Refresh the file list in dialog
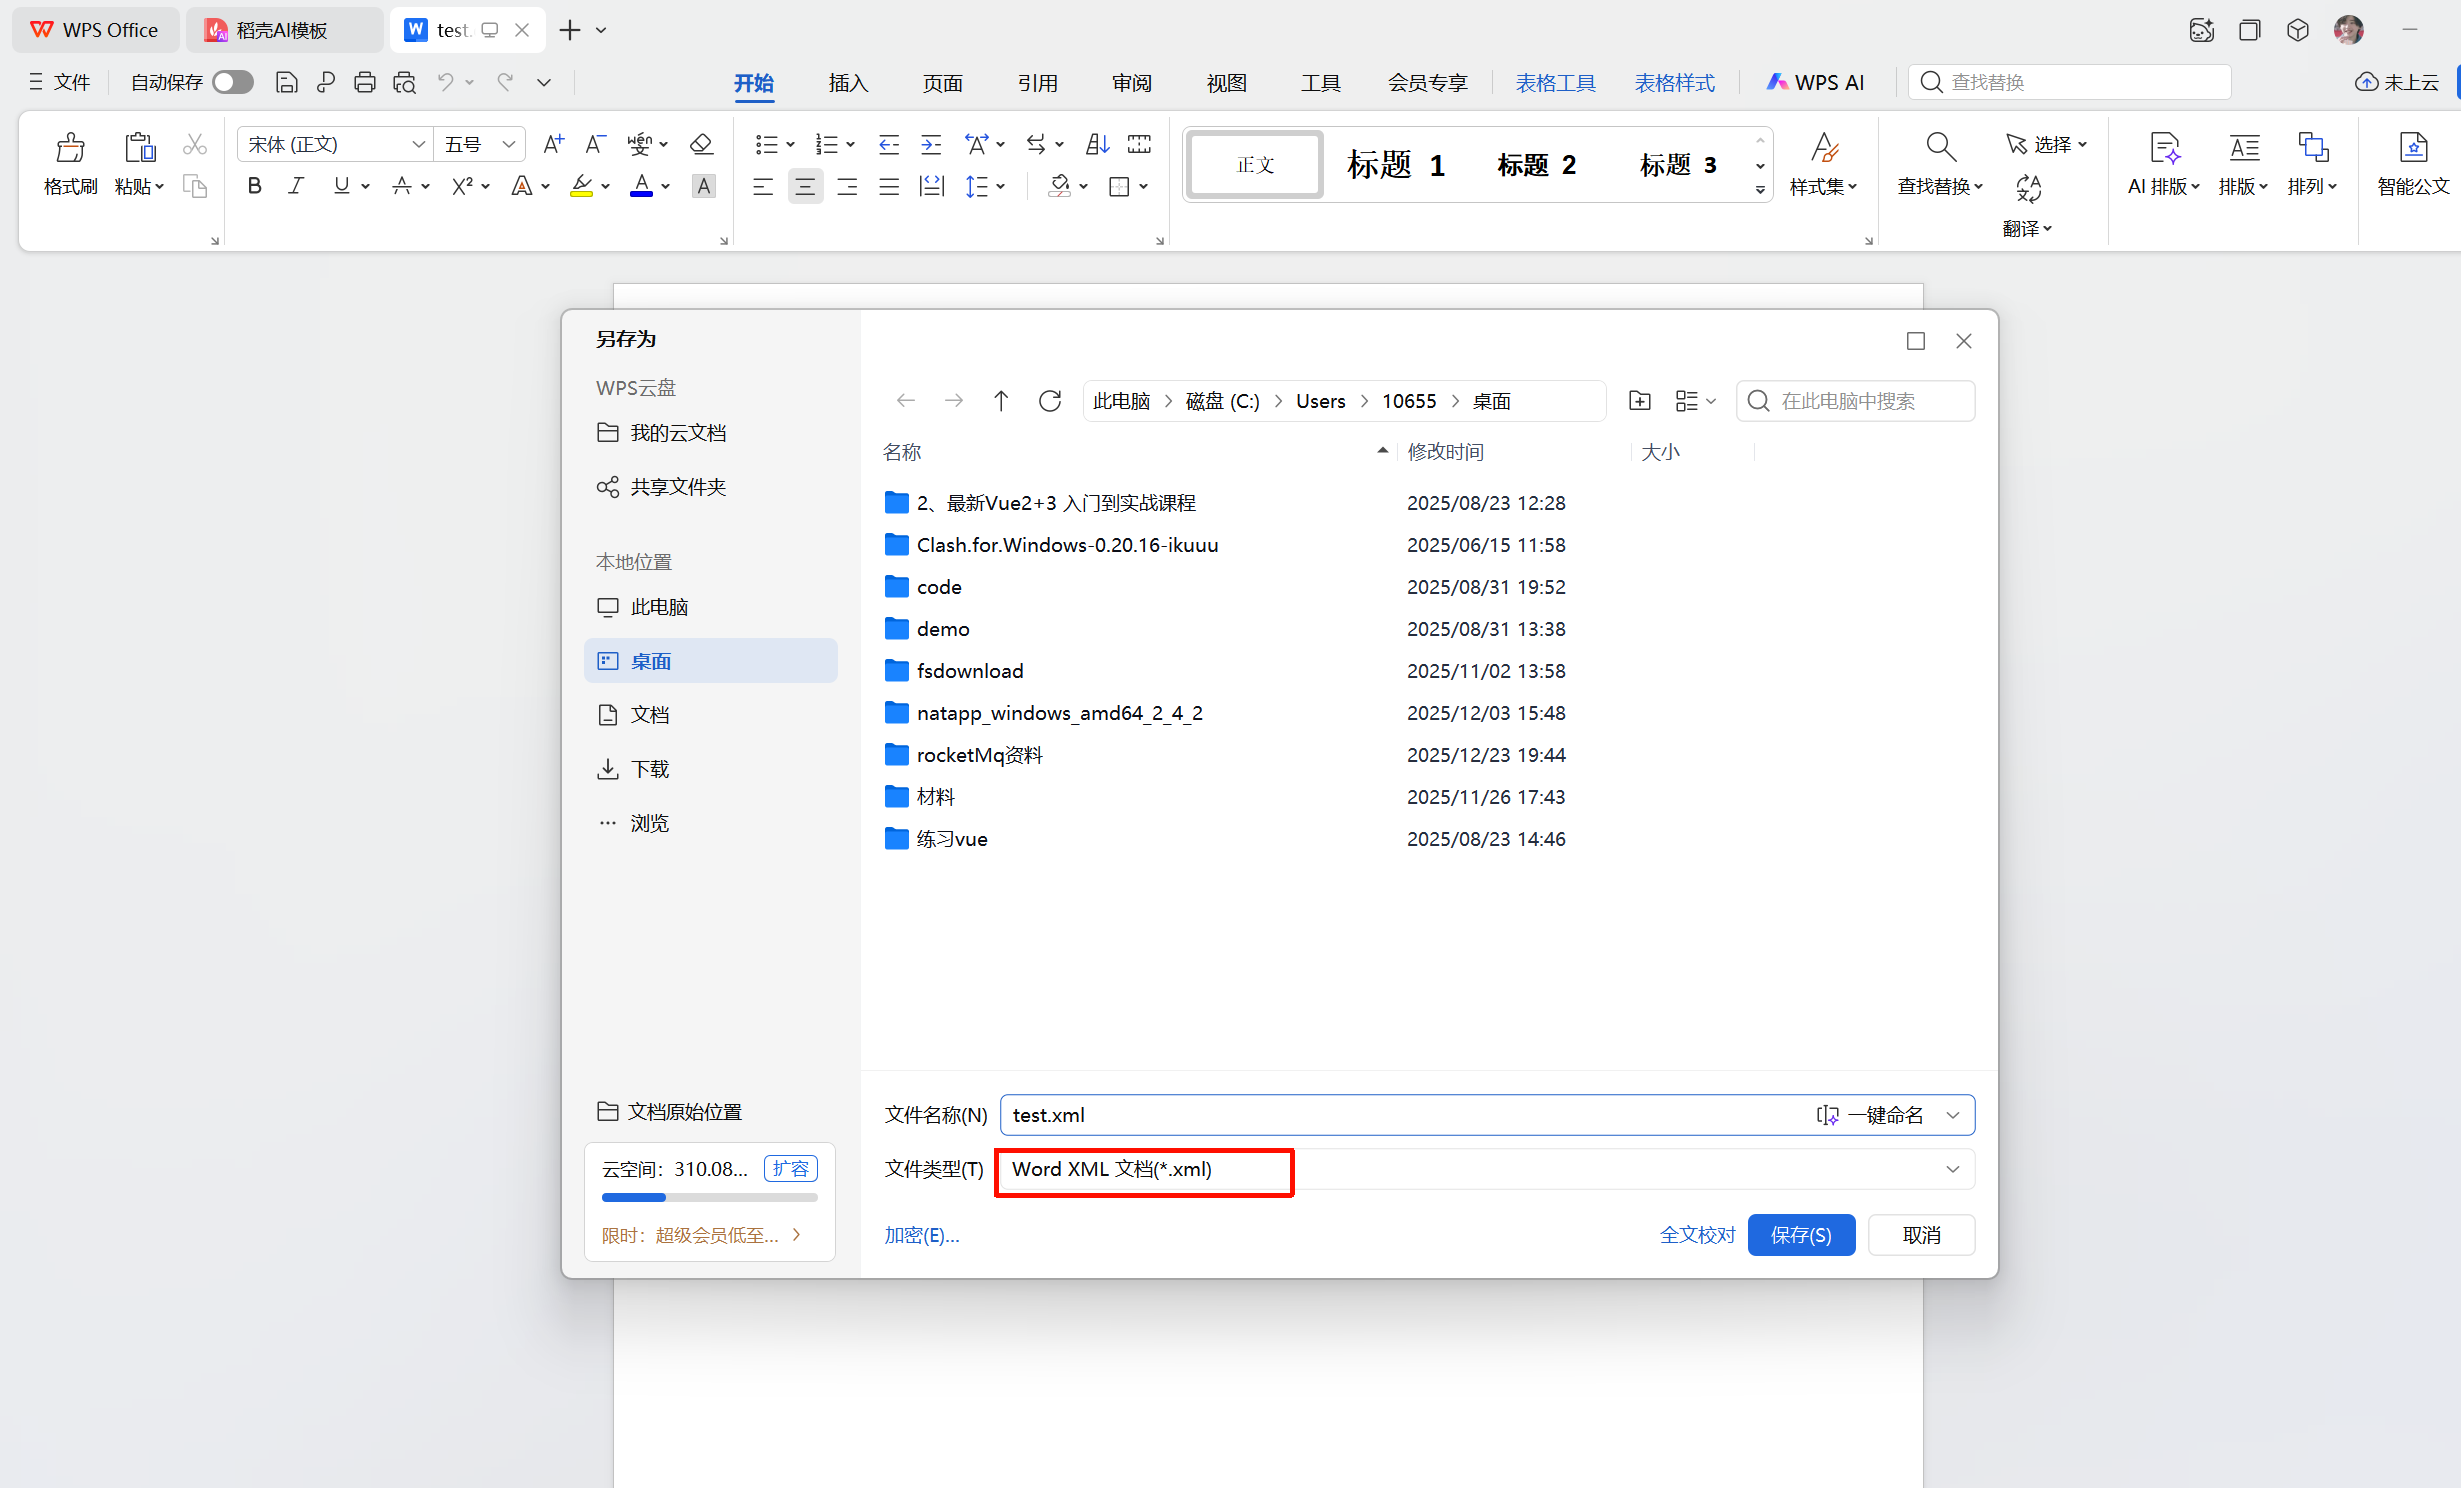The width and height of the screenshot is (2461, 1488). click(x=1050, y=401)
